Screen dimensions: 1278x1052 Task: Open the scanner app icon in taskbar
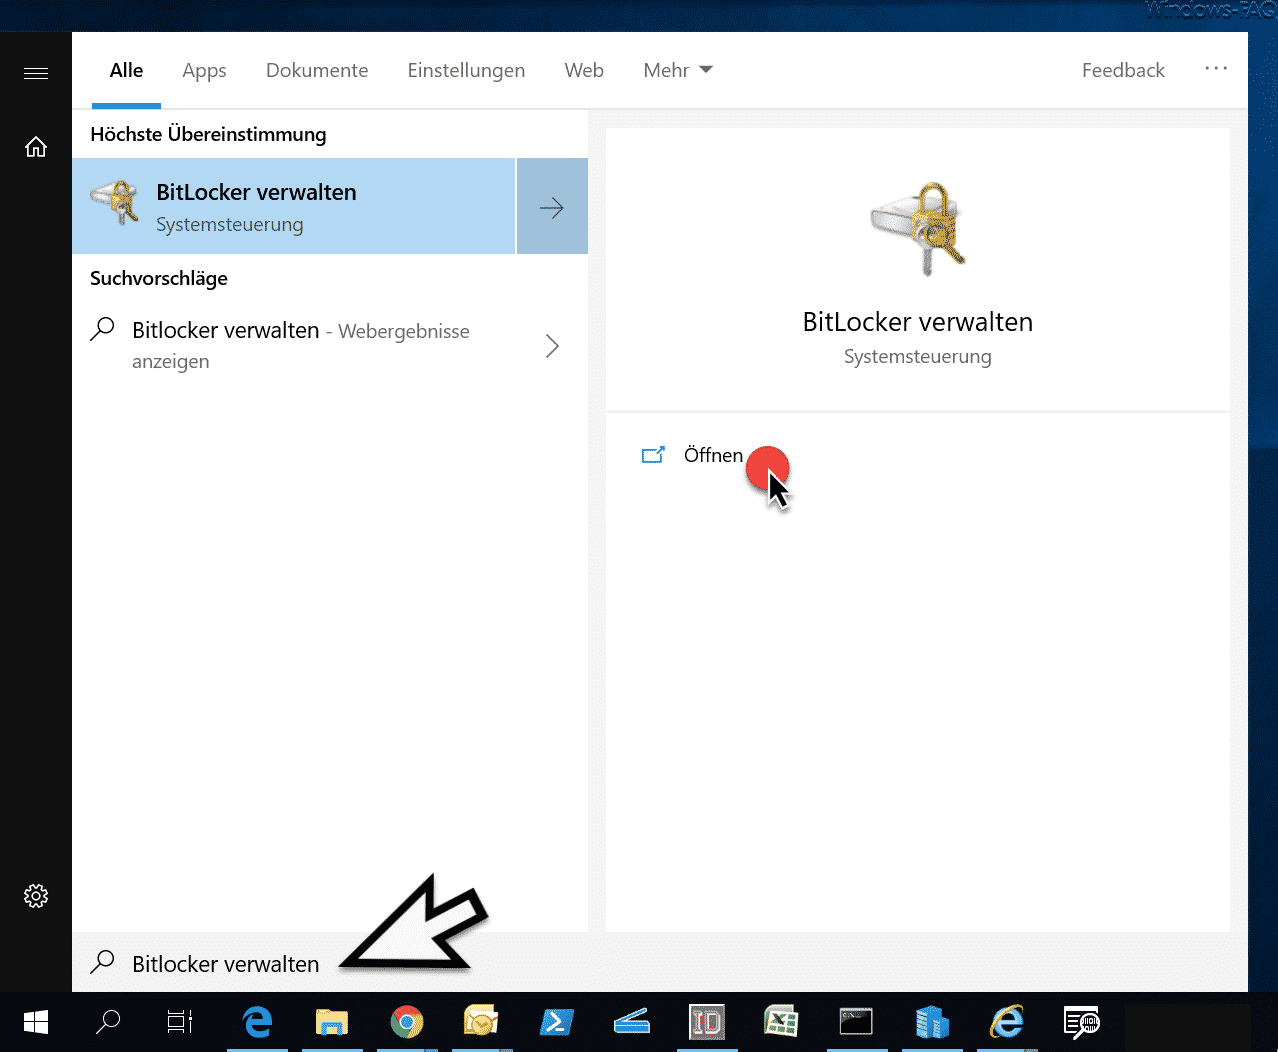632,1022
